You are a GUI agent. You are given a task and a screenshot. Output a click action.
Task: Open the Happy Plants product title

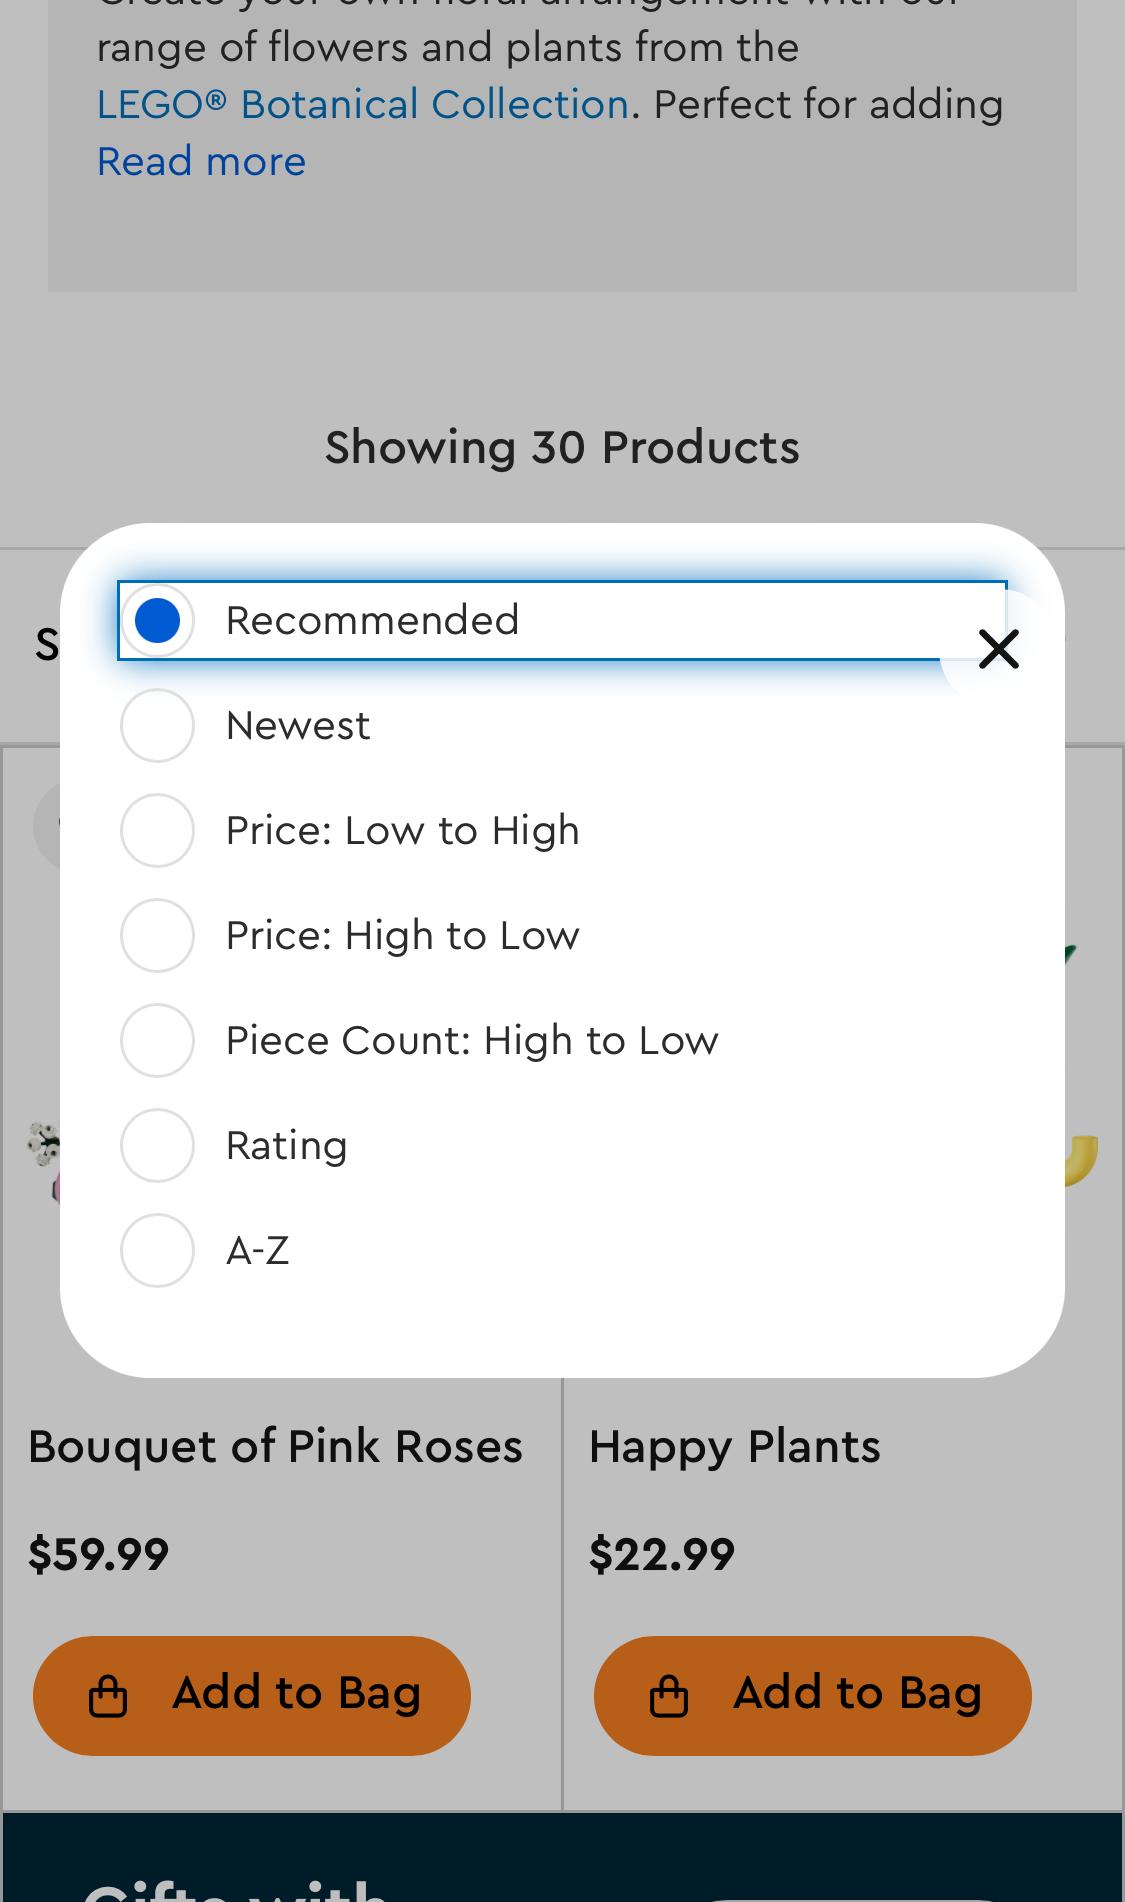[734, 1447]
